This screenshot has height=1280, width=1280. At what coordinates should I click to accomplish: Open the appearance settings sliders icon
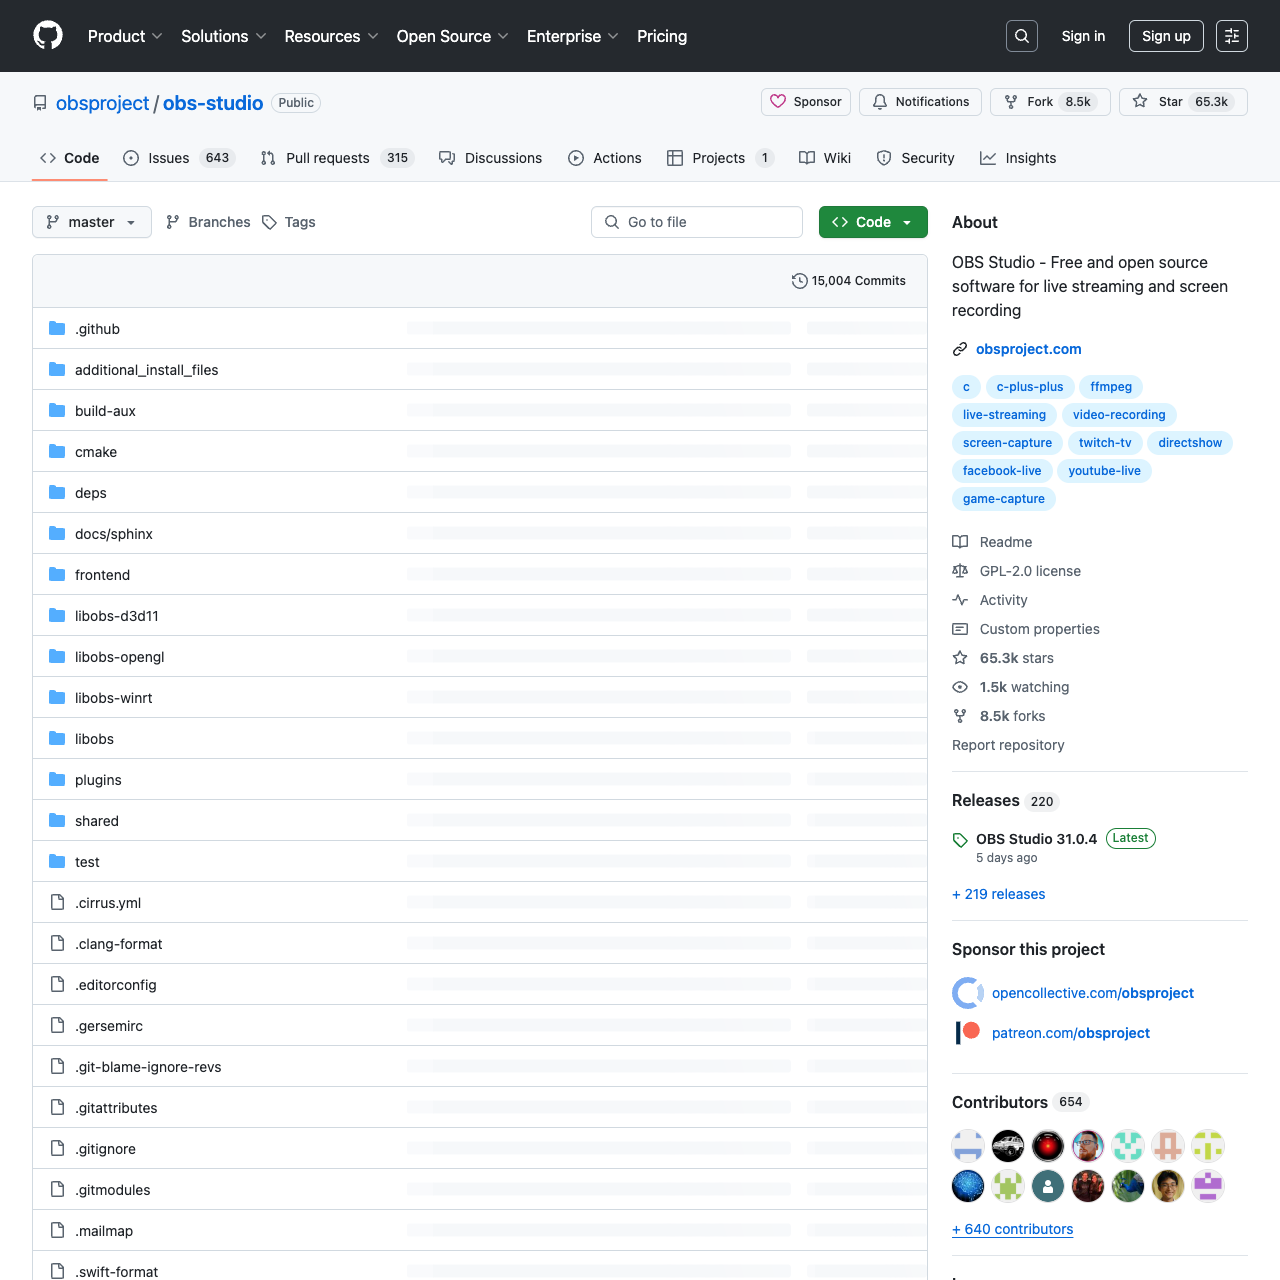pyautogui.click(x=1232, y=36)
